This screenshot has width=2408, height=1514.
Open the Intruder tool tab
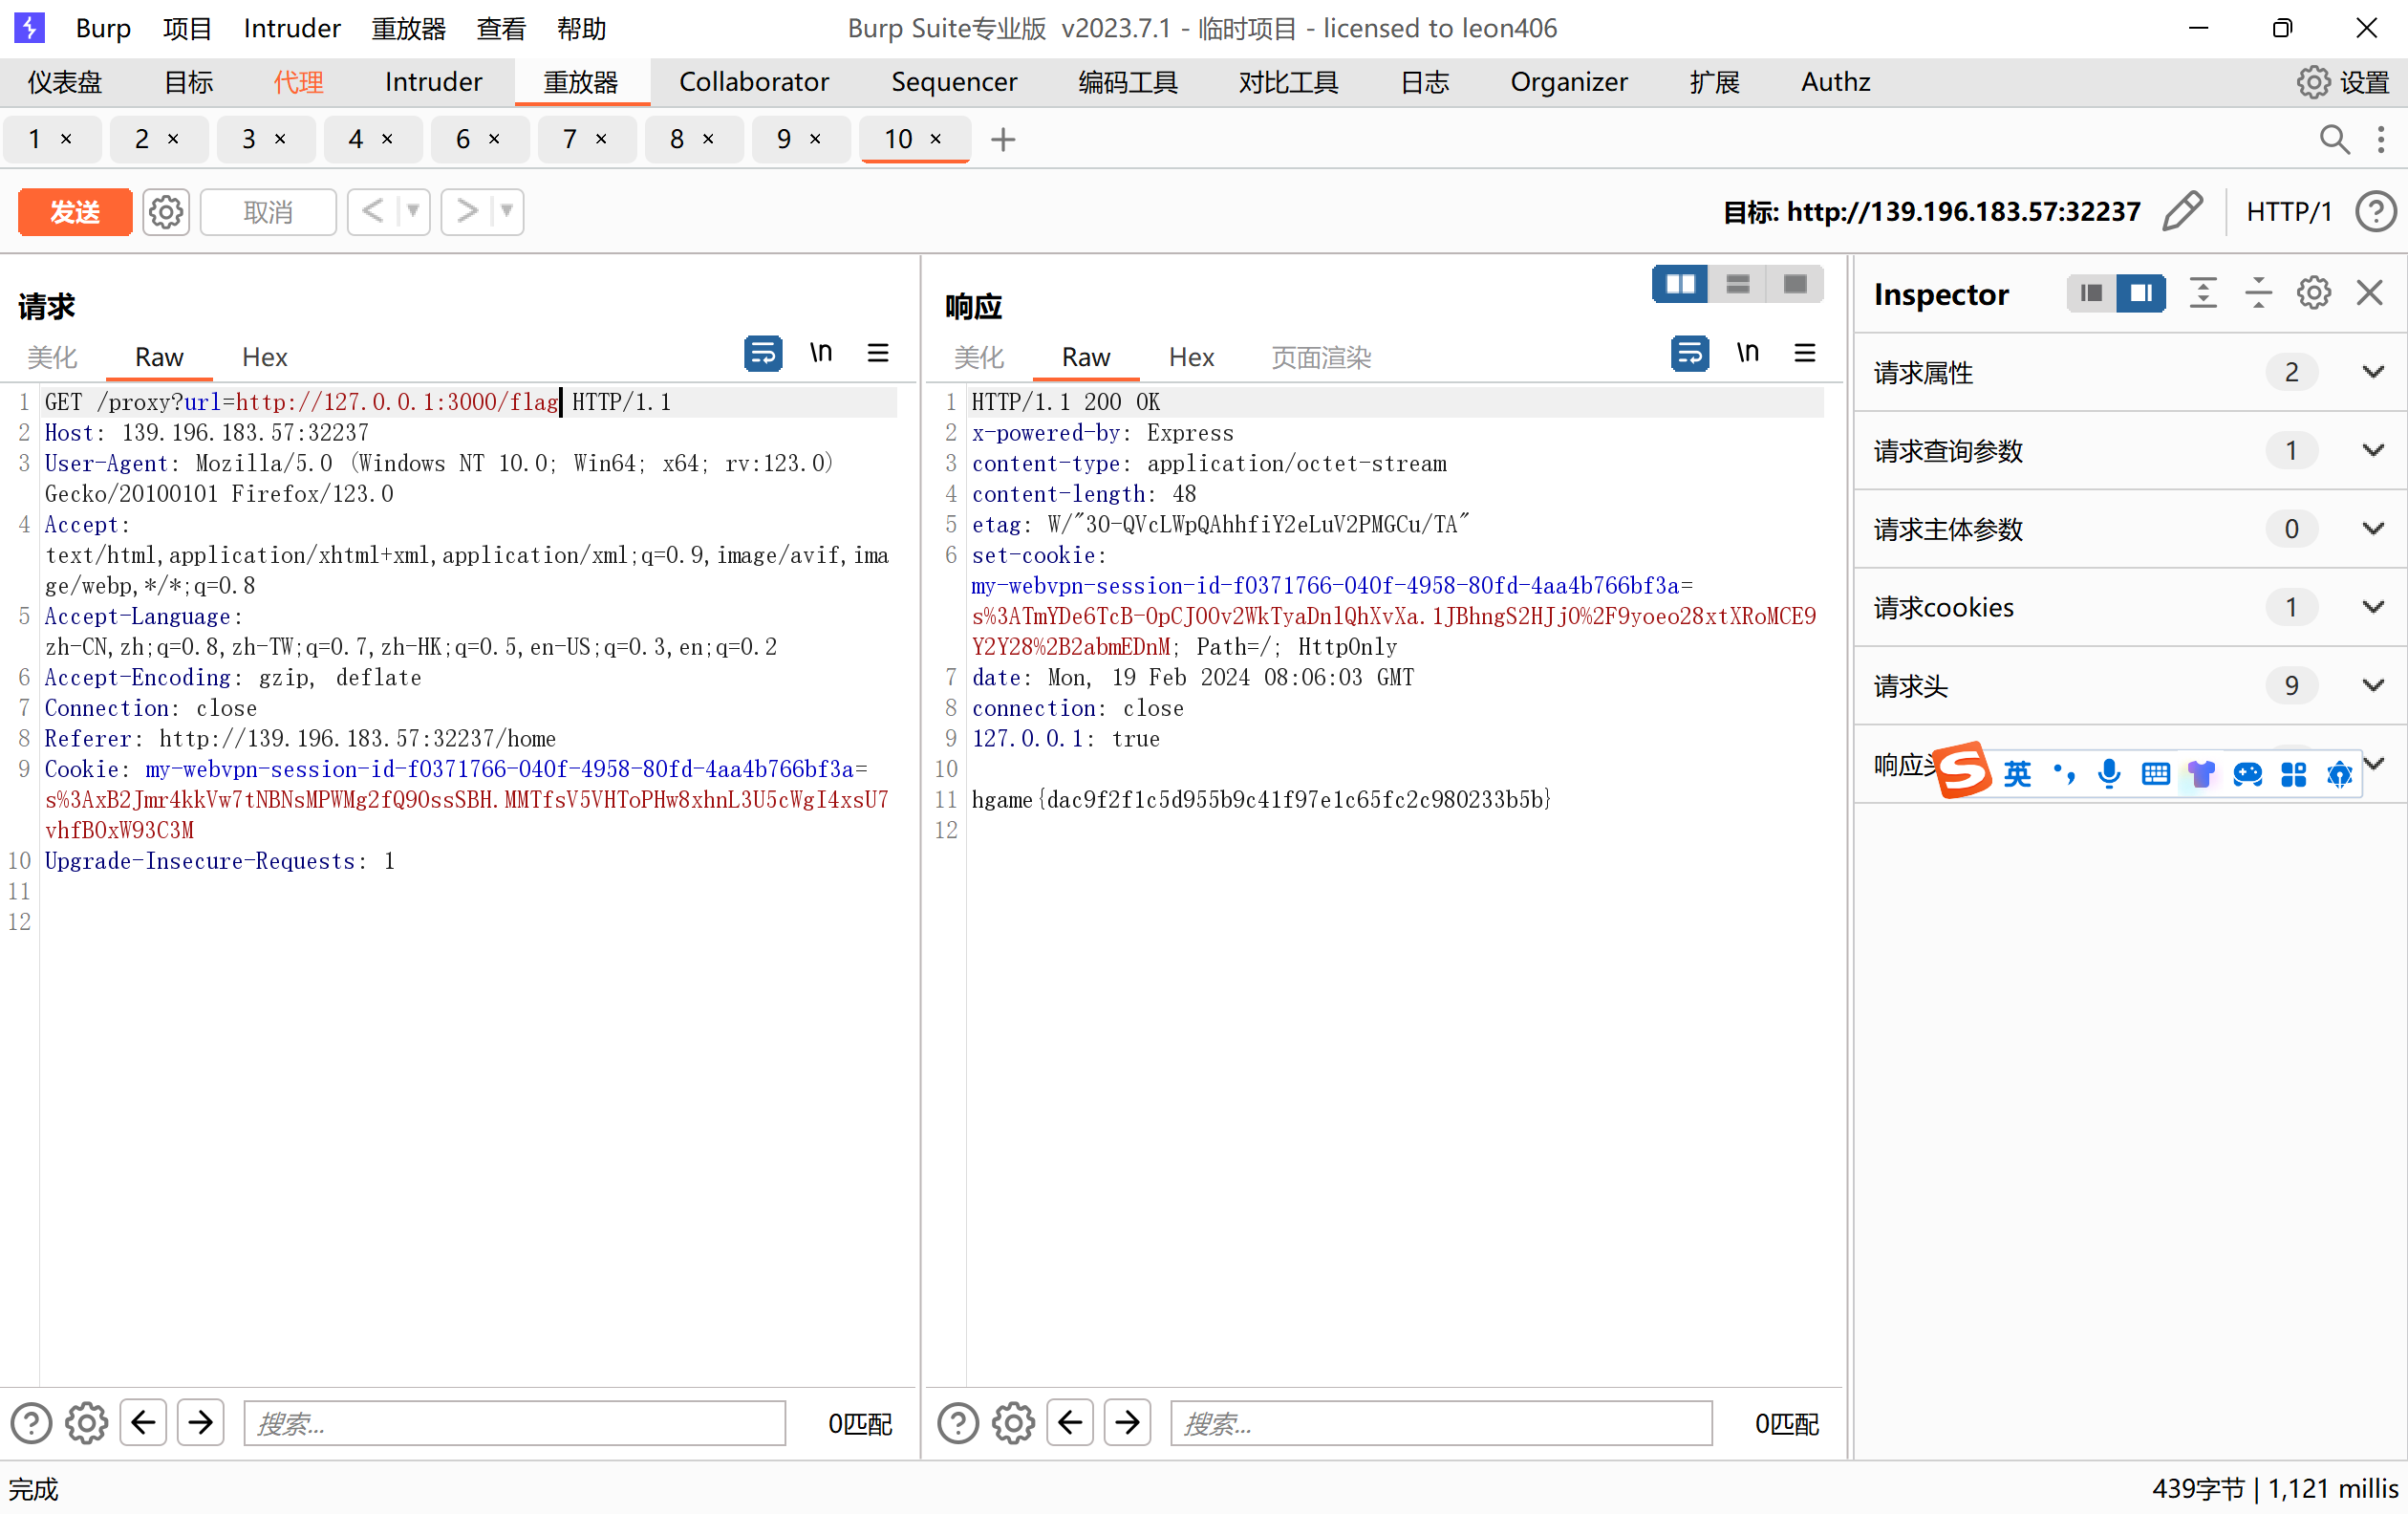(433, 82)
